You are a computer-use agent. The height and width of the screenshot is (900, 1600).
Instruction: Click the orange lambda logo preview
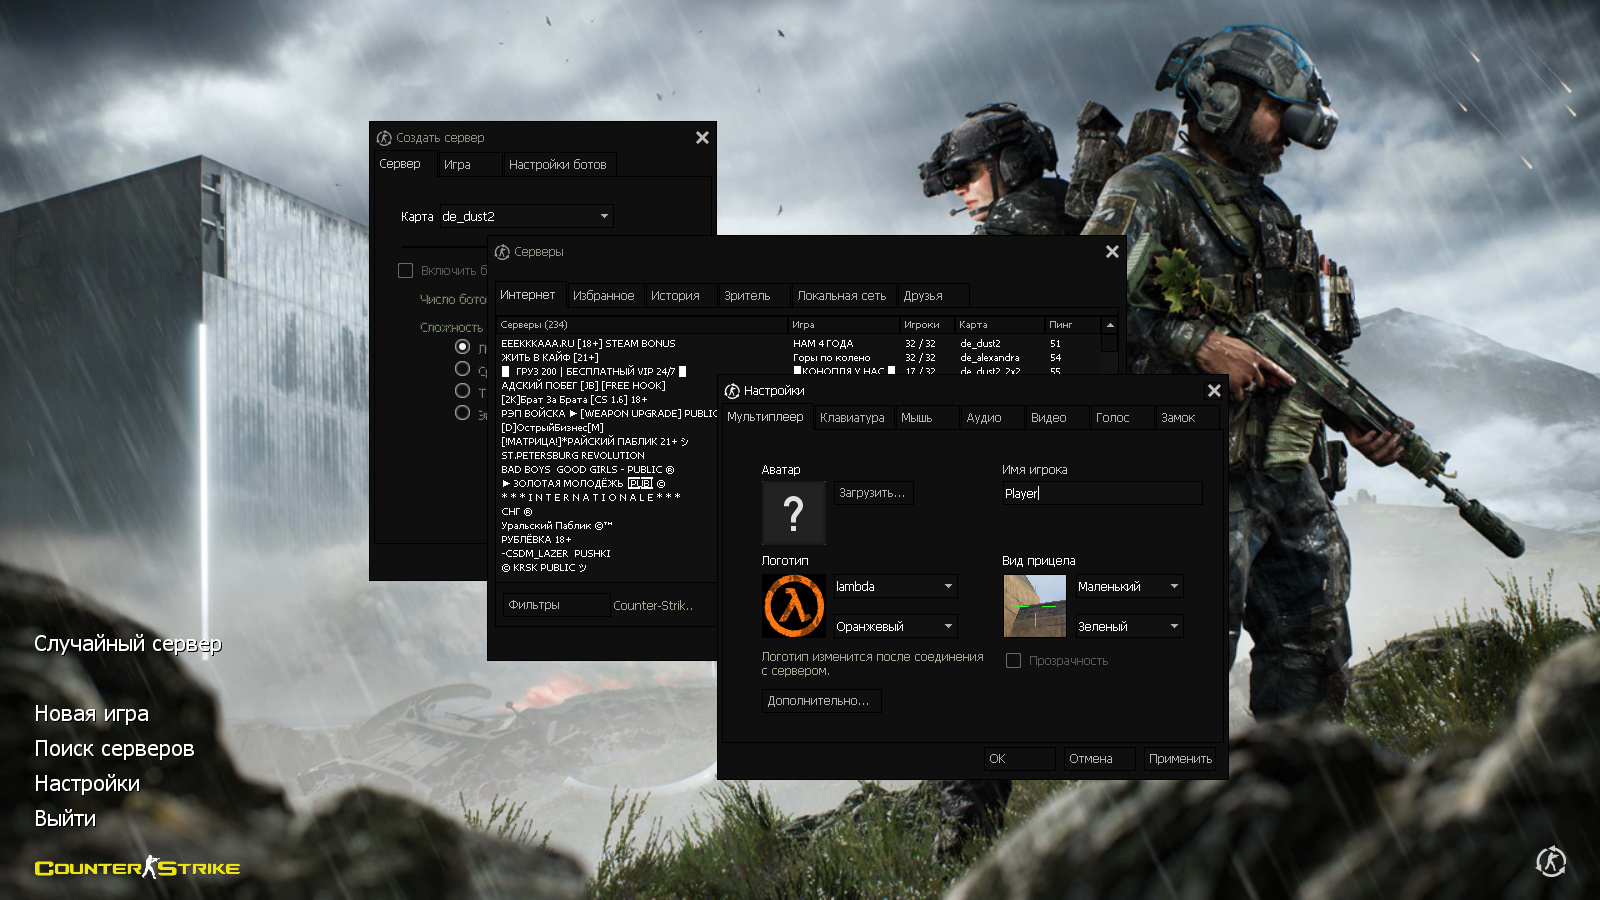tap(794, 606)
